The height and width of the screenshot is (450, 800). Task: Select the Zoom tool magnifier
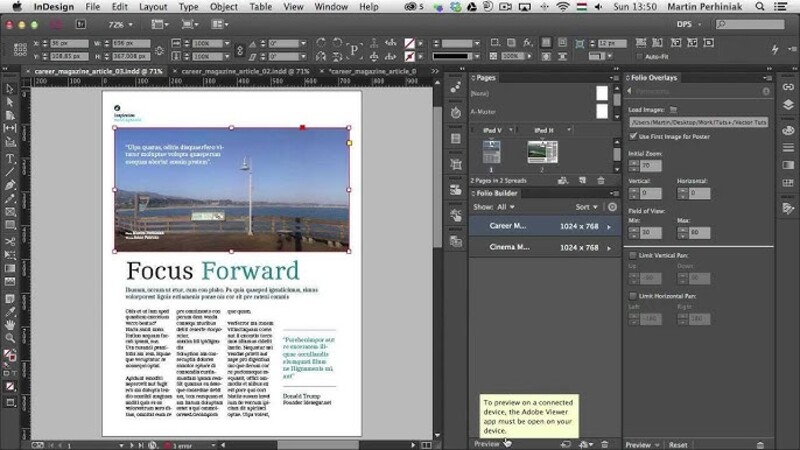coord(10,338)
